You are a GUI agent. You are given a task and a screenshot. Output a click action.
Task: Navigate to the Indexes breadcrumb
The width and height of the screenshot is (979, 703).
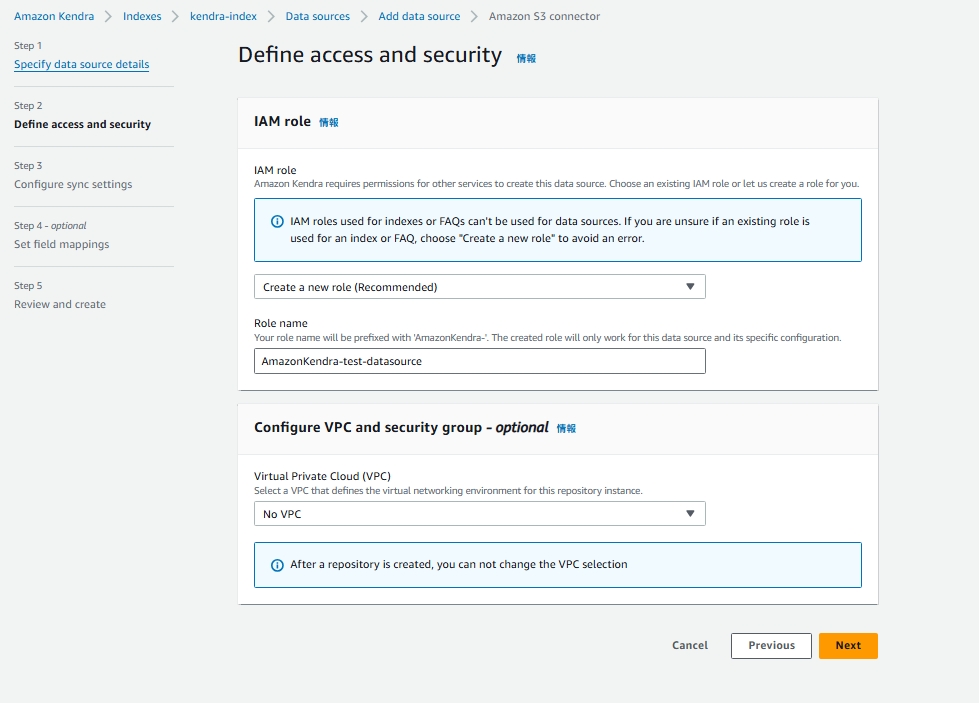(142, 17)
